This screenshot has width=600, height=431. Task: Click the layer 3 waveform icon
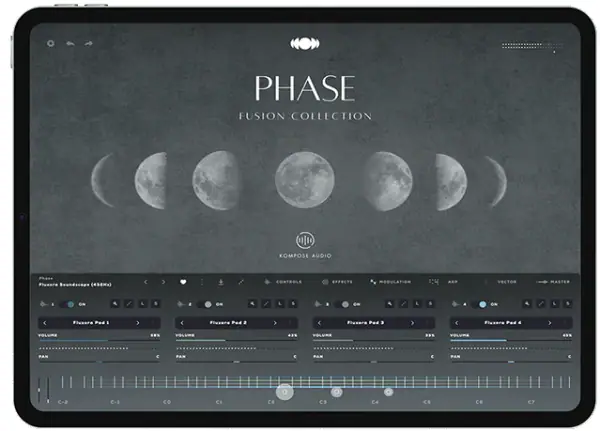tap(318, 304)
